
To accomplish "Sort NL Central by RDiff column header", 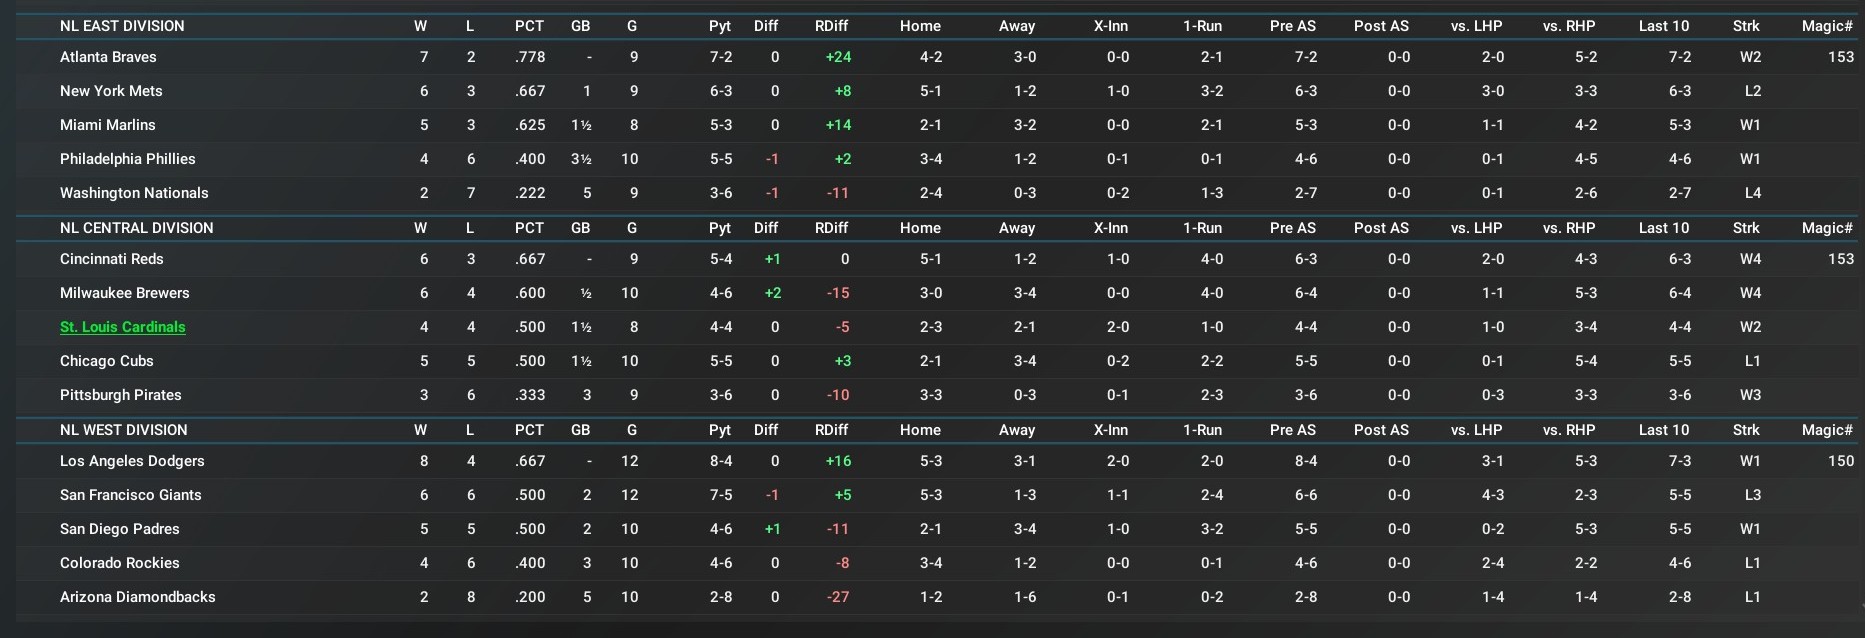I will (x=831, y=228).
